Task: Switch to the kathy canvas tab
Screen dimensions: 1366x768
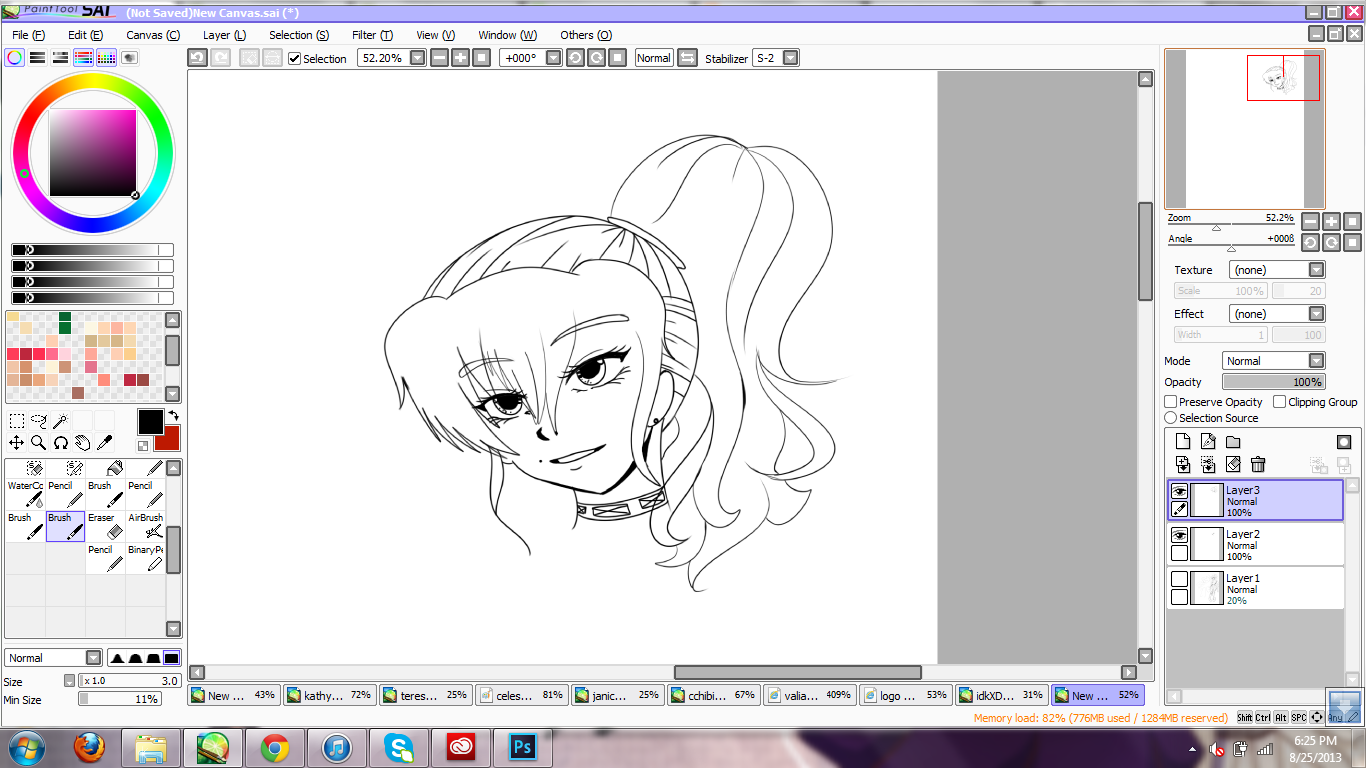Action: (x=330, y=695)
